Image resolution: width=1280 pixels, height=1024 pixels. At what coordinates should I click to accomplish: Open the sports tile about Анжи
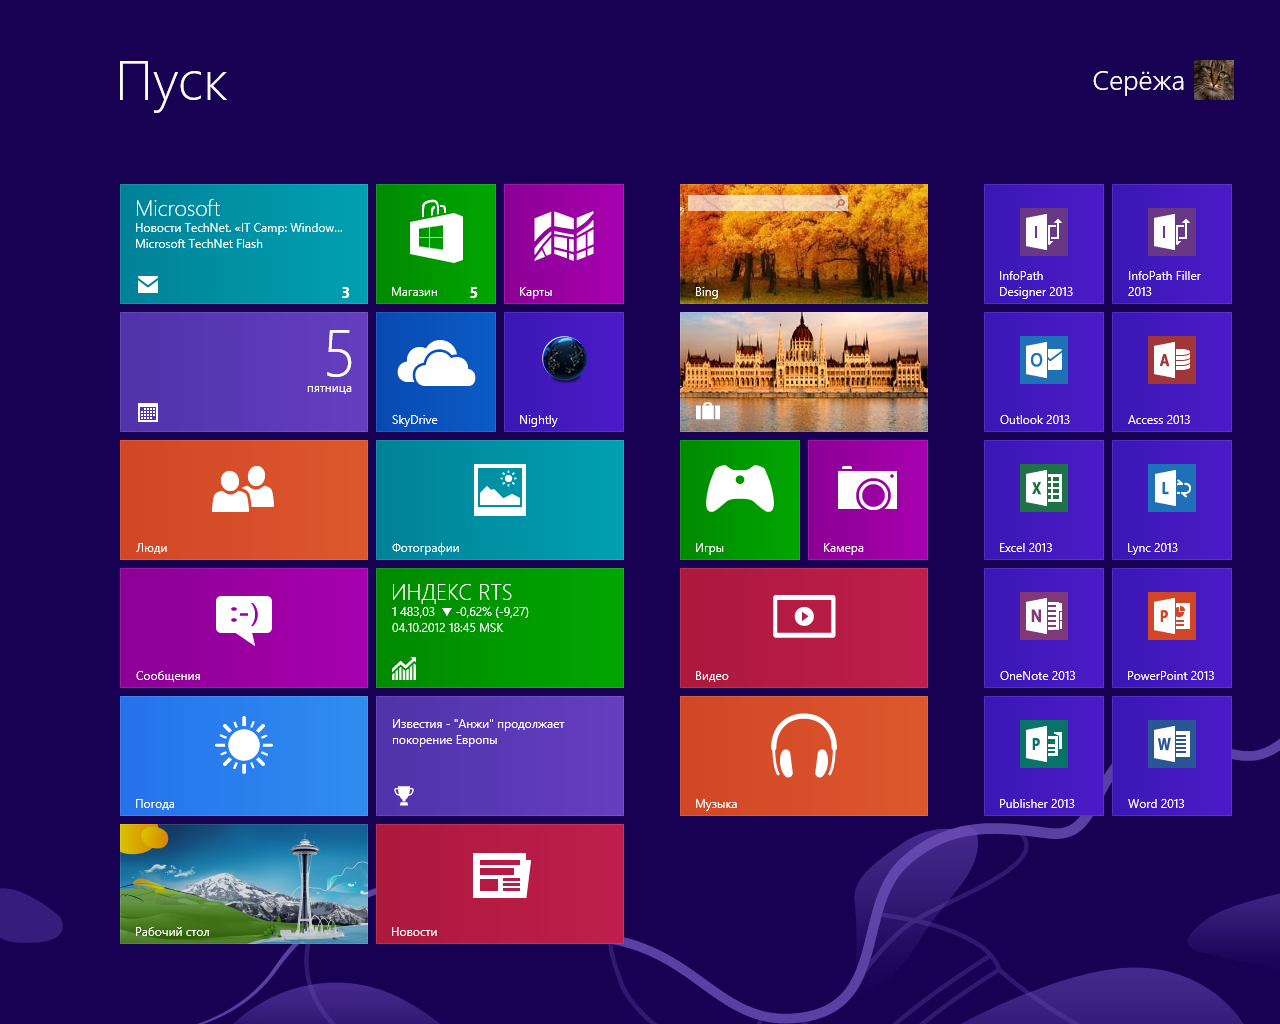coord(500,756)
